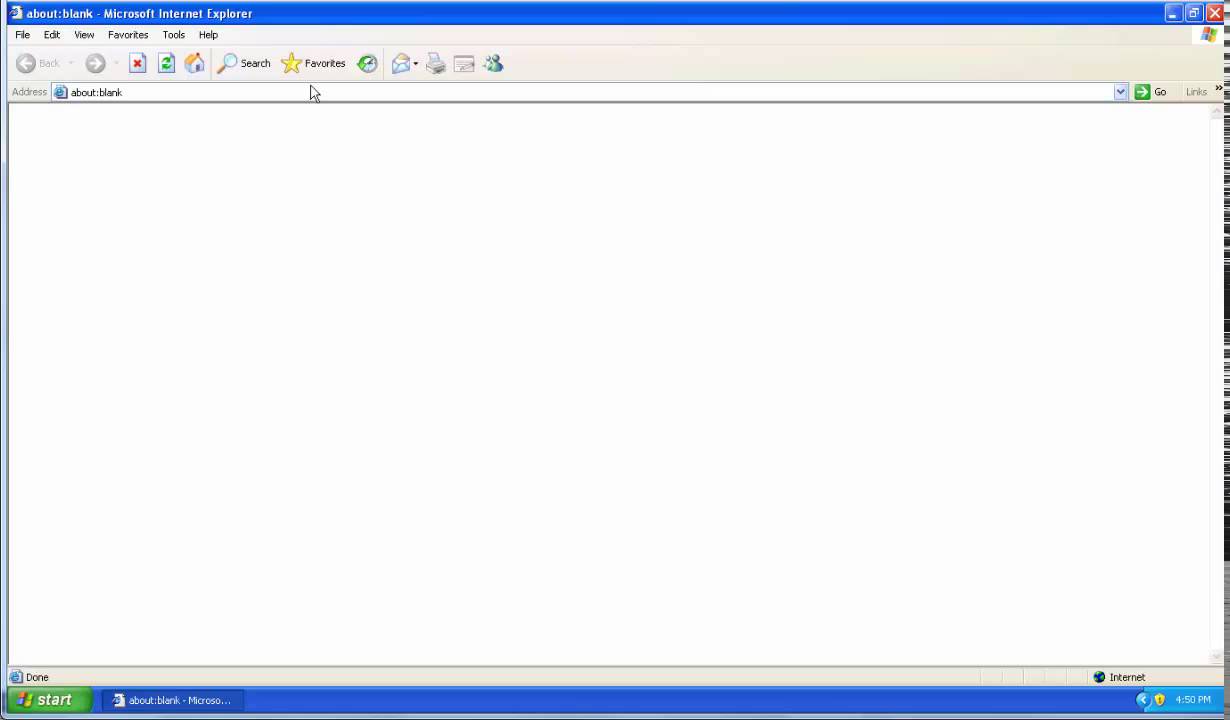
Task: Click the page icon in the address bar
Action: click(x=61, y=92)
